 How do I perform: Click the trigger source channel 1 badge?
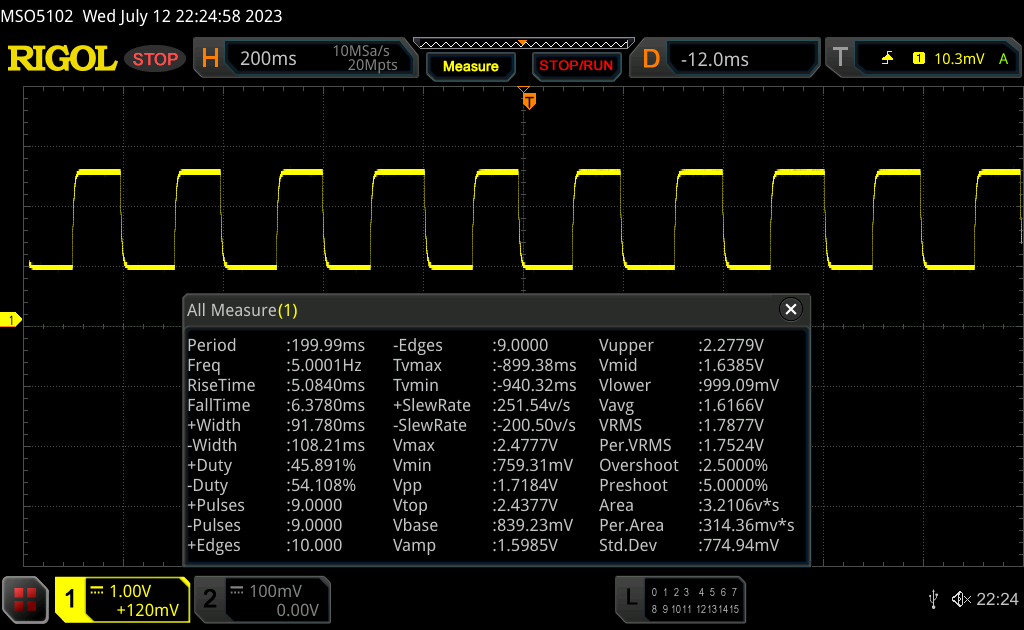point(918,59)
